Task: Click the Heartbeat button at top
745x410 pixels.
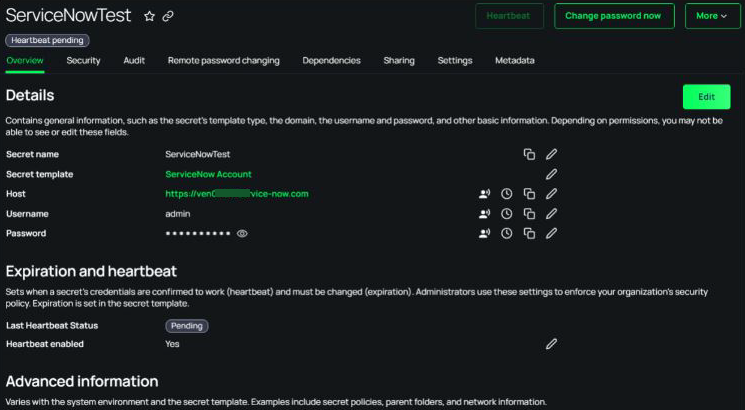Action: 509,16
